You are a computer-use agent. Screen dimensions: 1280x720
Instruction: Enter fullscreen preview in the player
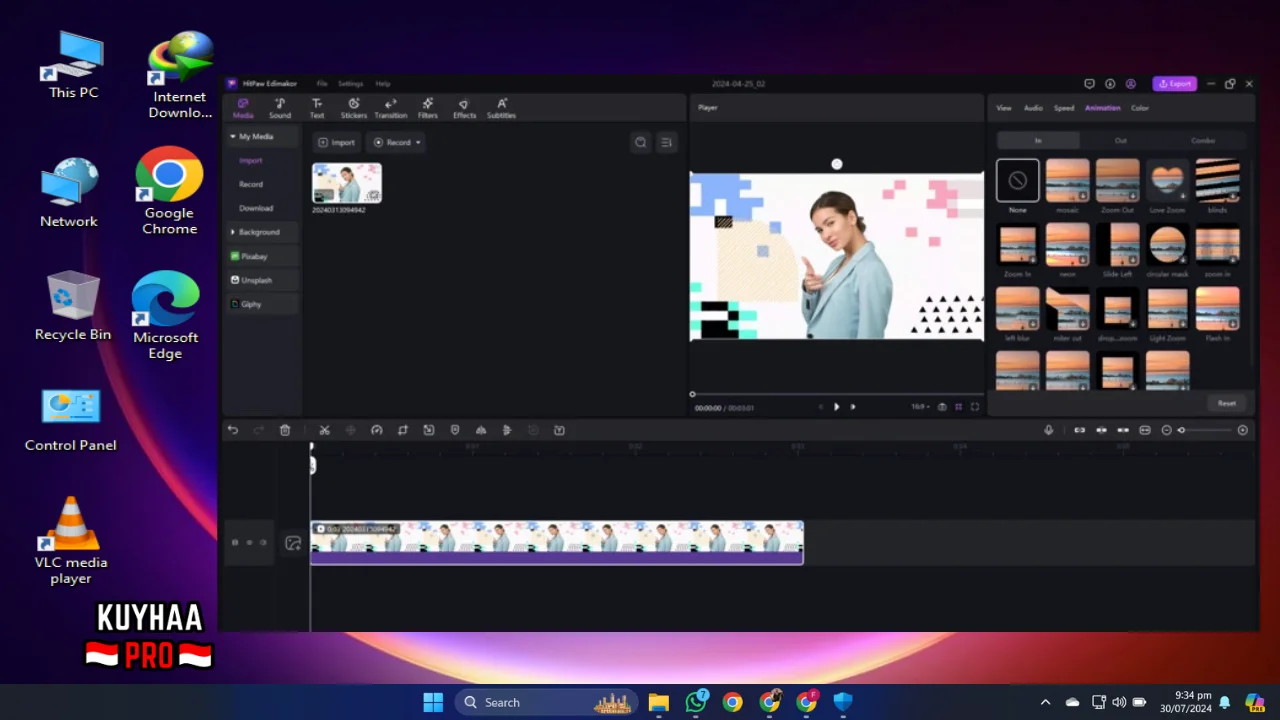pyautogui.click(x=975, y=407)
